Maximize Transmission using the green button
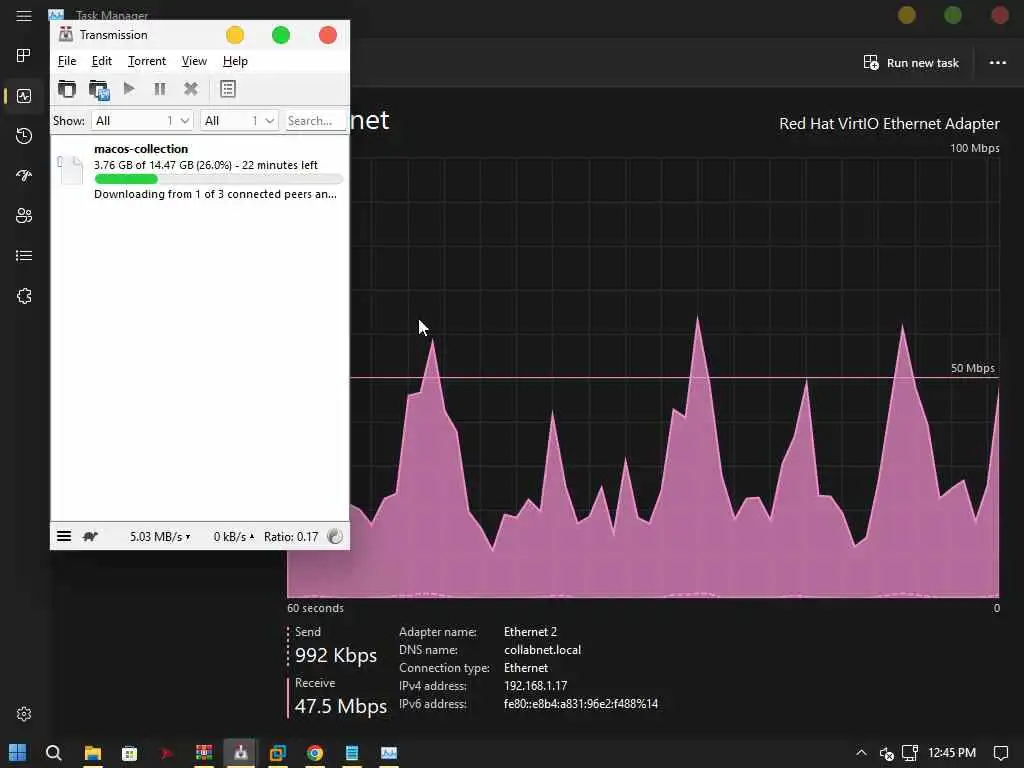This screenshot has height=768, width=1024. 281,35
